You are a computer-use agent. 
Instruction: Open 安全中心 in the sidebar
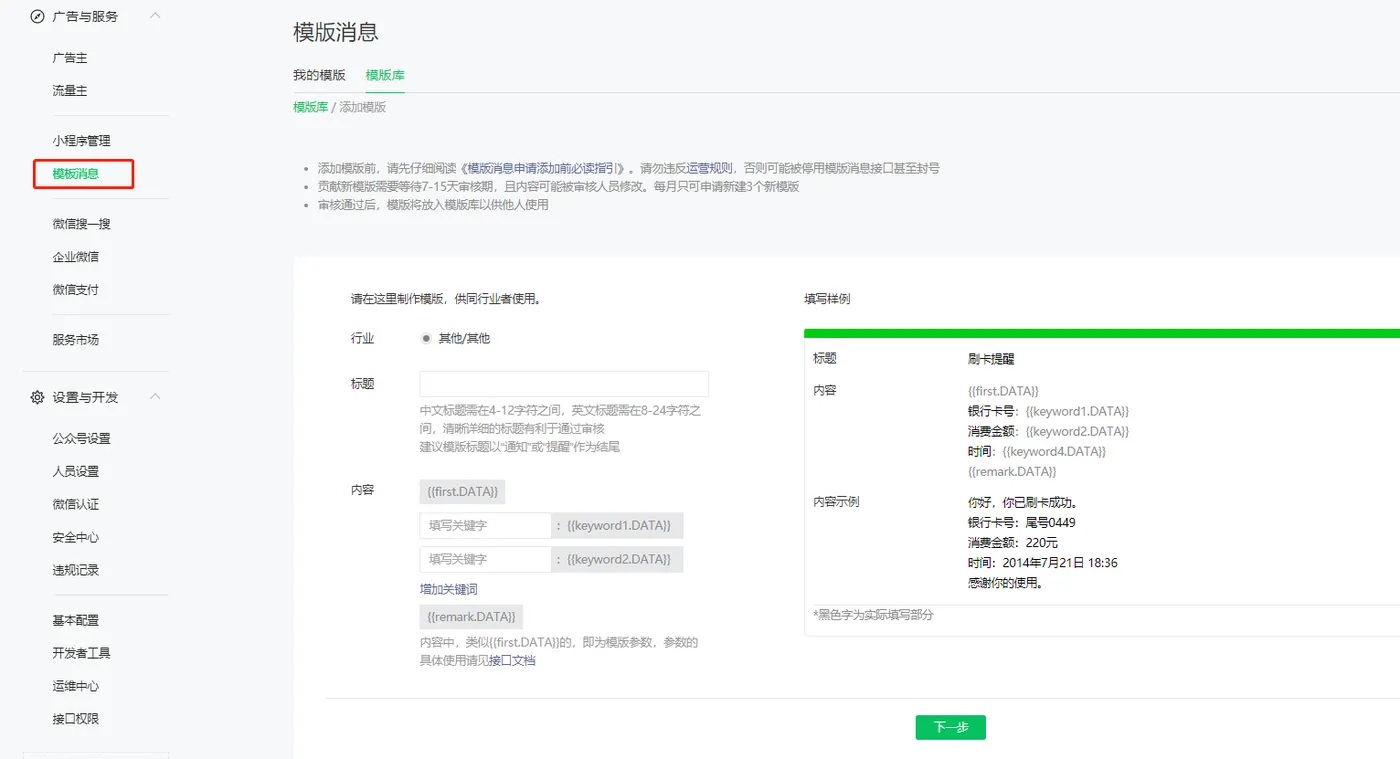[76, 538]
